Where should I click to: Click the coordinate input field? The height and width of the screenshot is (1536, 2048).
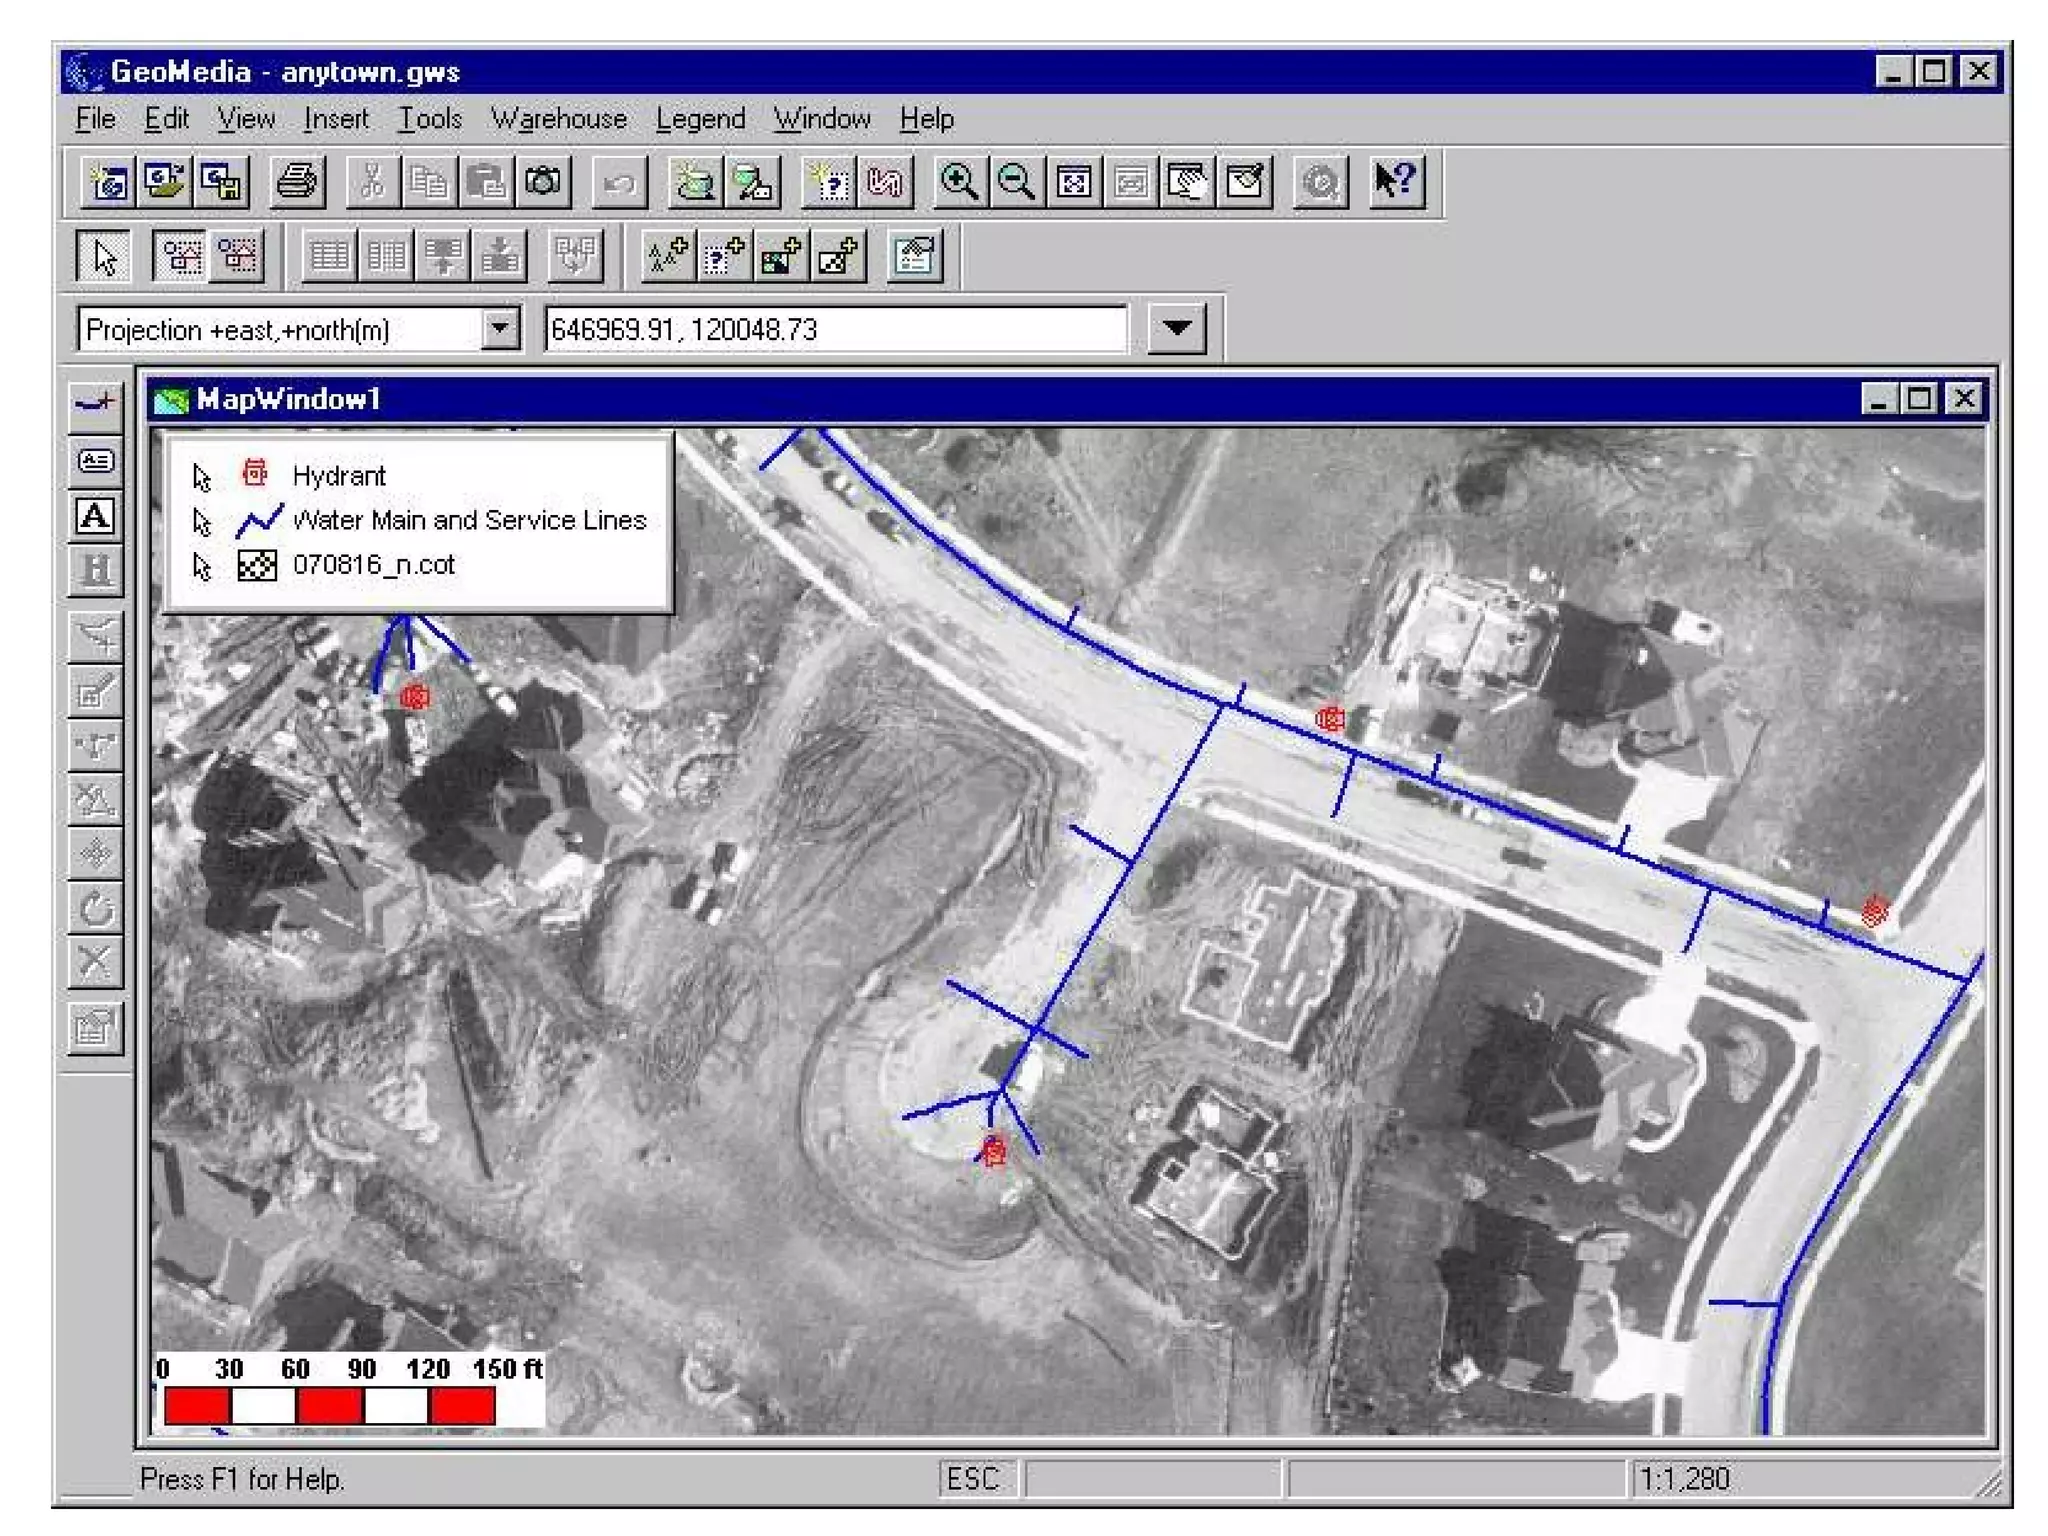tap(835, 329)
